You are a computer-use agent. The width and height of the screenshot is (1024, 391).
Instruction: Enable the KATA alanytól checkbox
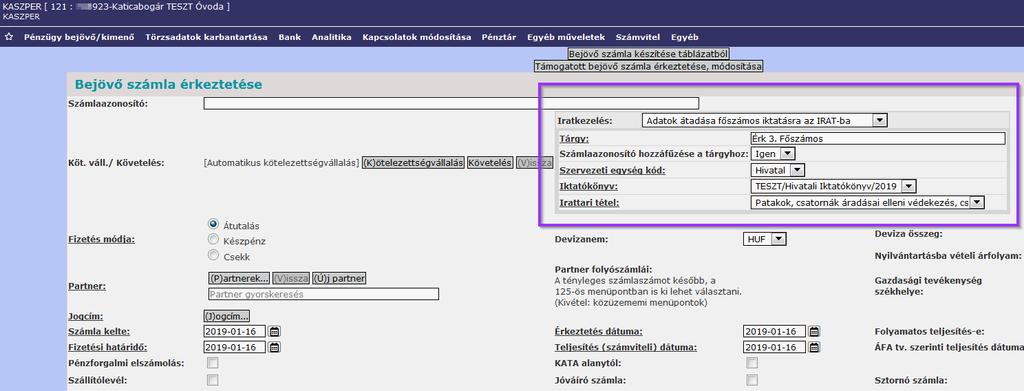pos(752,363)
